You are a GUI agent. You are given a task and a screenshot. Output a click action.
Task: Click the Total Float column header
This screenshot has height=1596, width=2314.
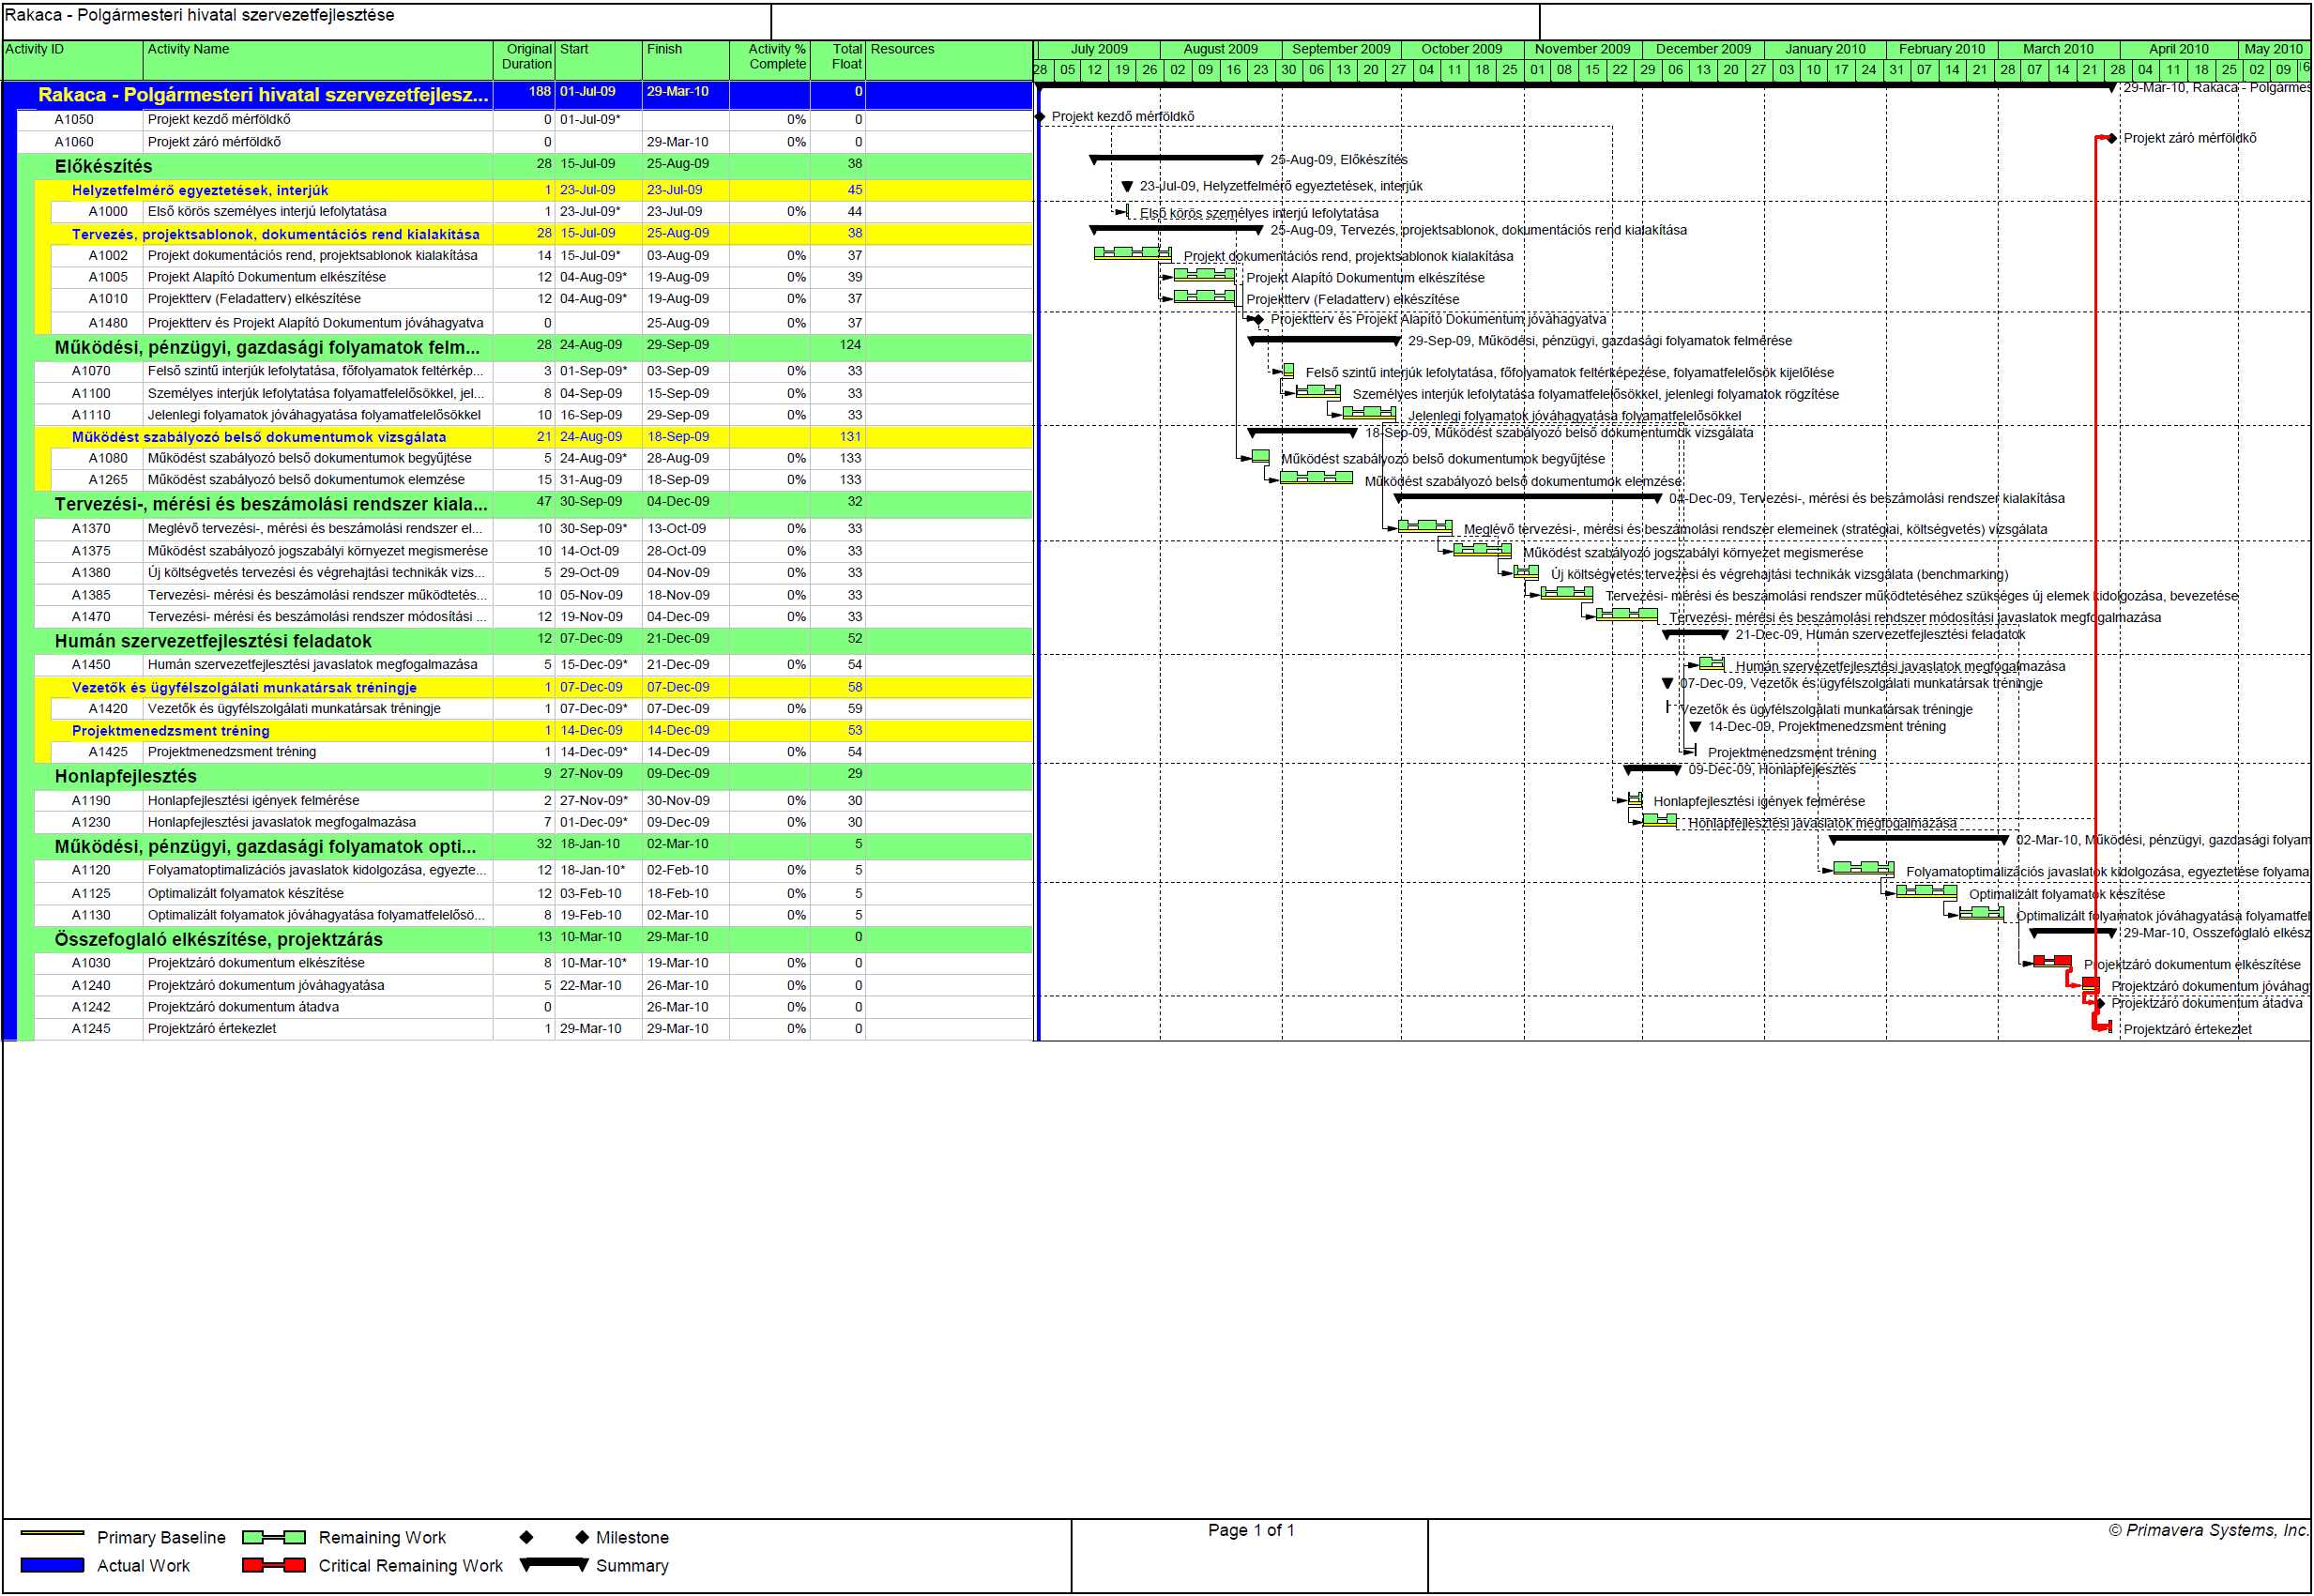pos(838,60)
